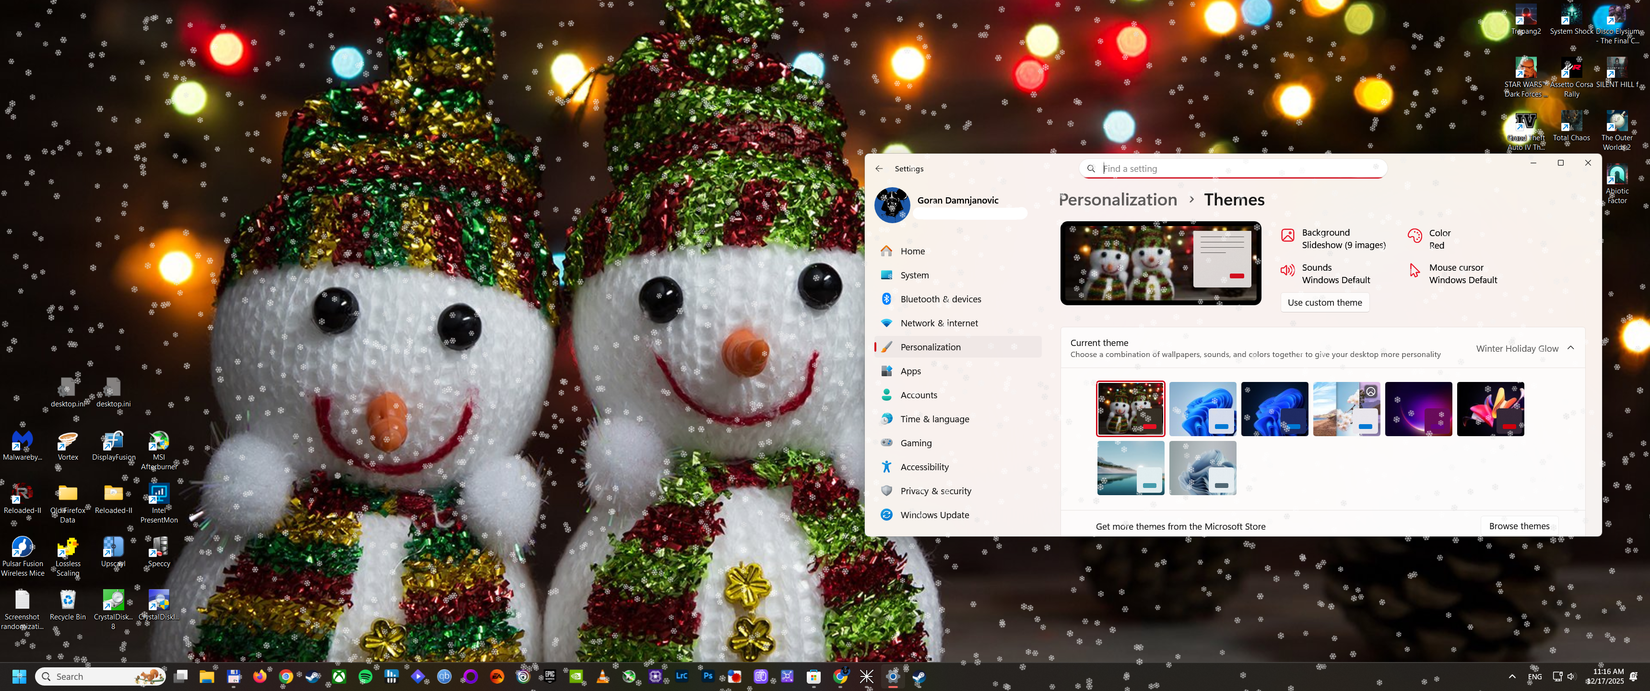Select the Lossless Scaling duck icon
The width and height of the screenshot is (1650, 691).
pyautogui.click(x=67, y=558)
